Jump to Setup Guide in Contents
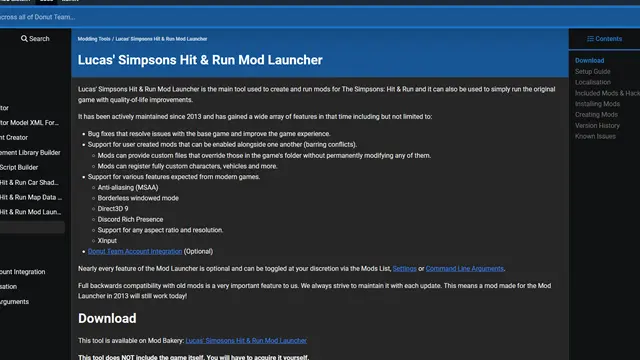The width and height of the screenshot is (640, 360). [593, 71]
